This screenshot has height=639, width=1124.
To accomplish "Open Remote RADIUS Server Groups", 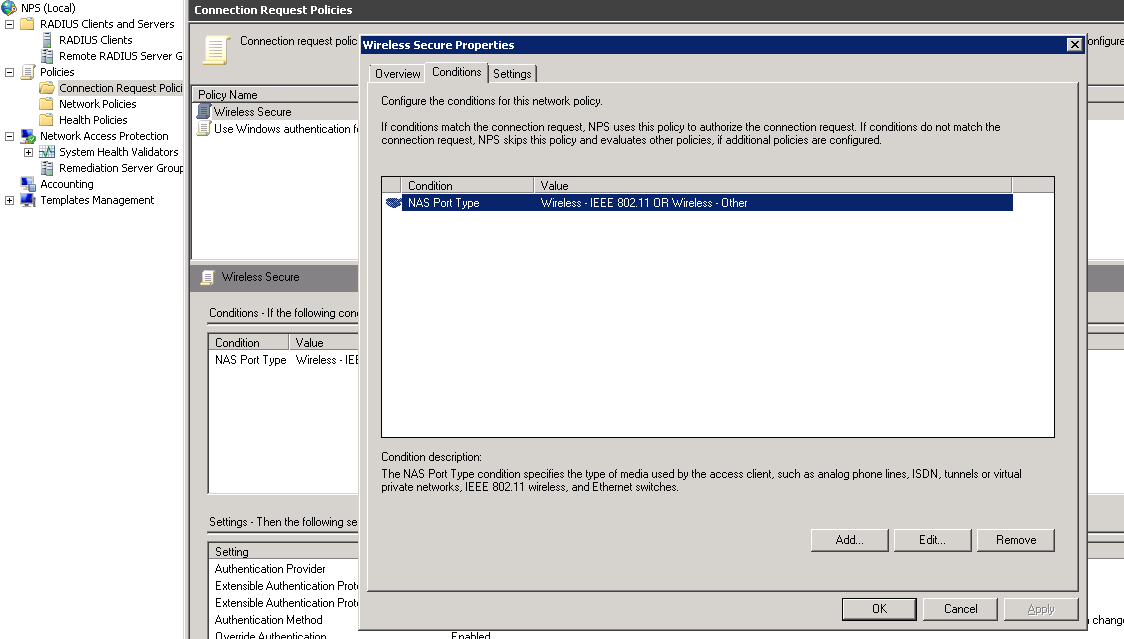I will click(x=48, y=56).
